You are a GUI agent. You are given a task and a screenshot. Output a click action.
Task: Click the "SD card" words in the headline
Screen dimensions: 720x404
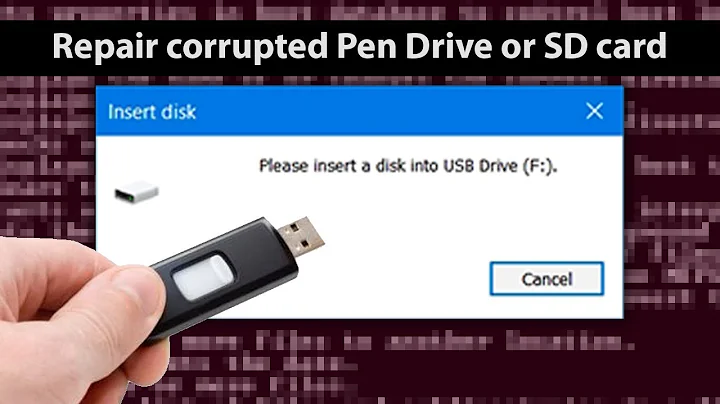[x=605, y=46]
